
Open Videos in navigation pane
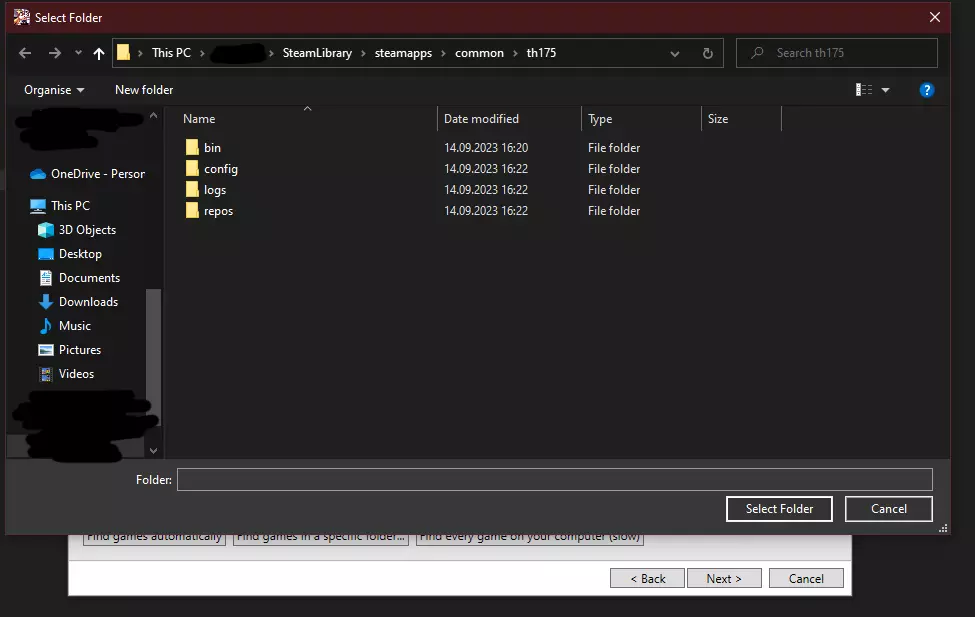[x=66, y=374]
